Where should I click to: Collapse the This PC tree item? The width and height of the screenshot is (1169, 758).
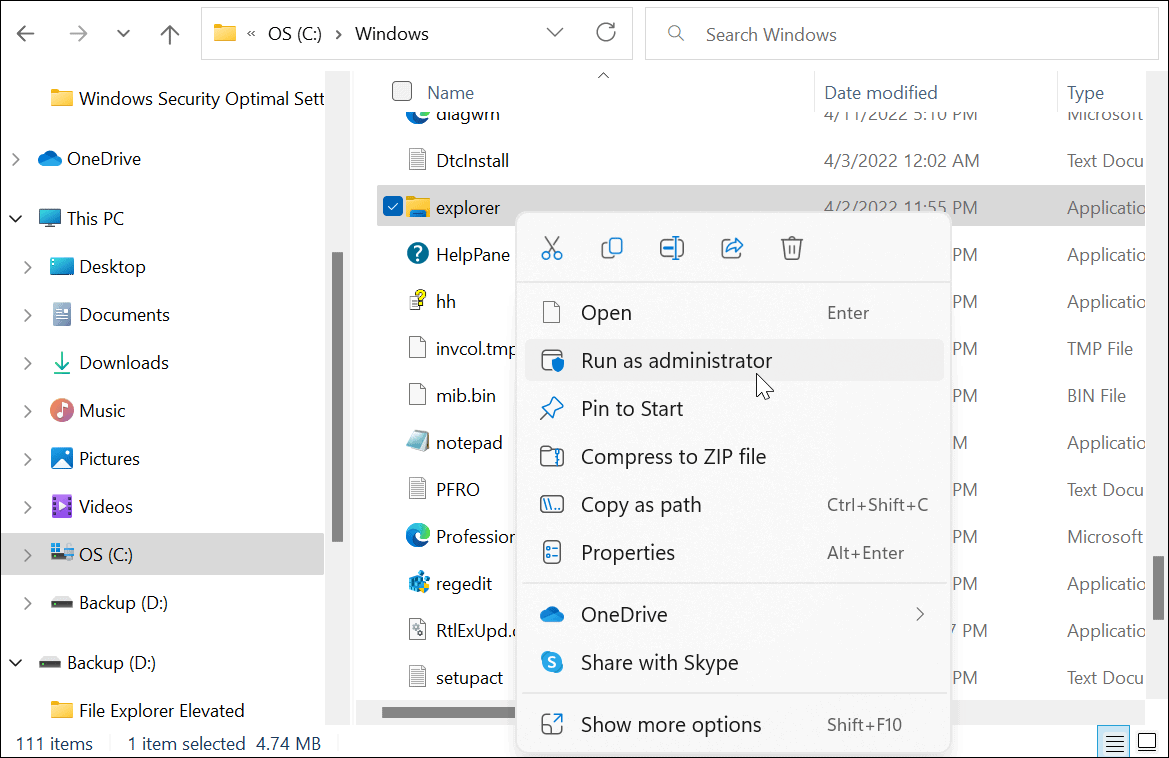(16, 217)
